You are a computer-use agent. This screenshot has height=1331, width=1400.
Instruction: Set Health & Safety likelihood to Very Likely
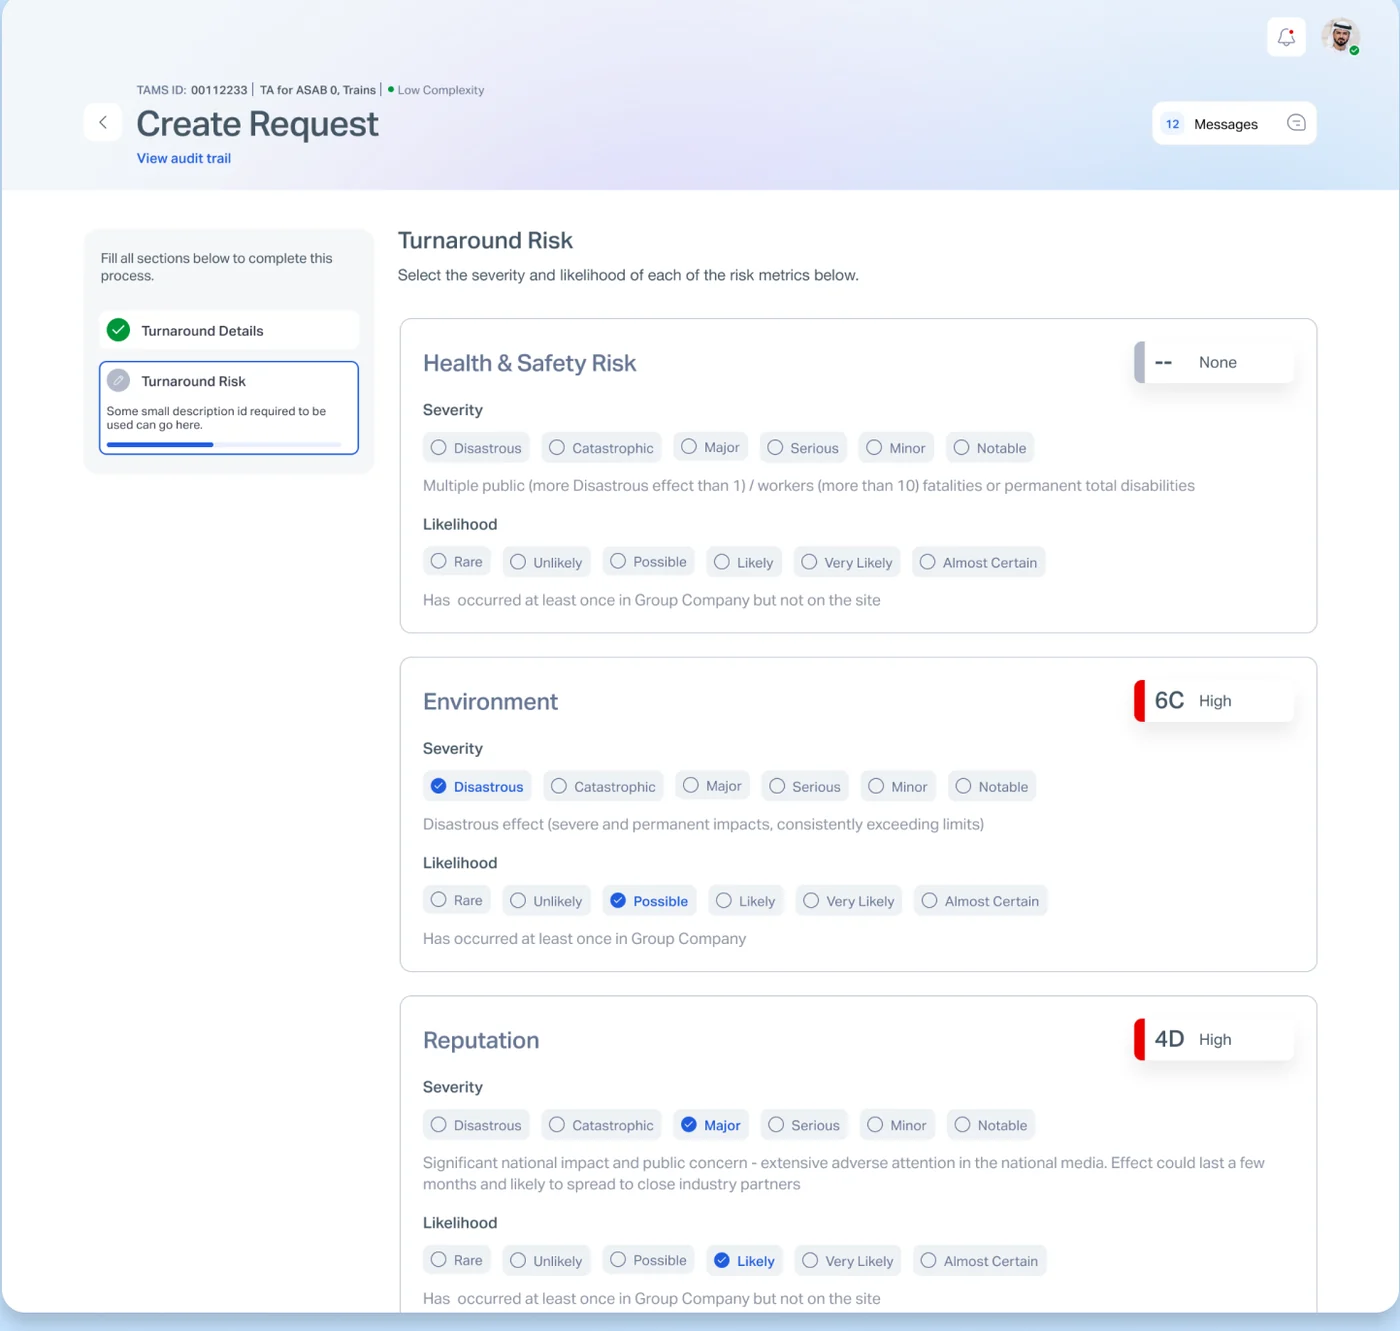(x=847, y=562)
